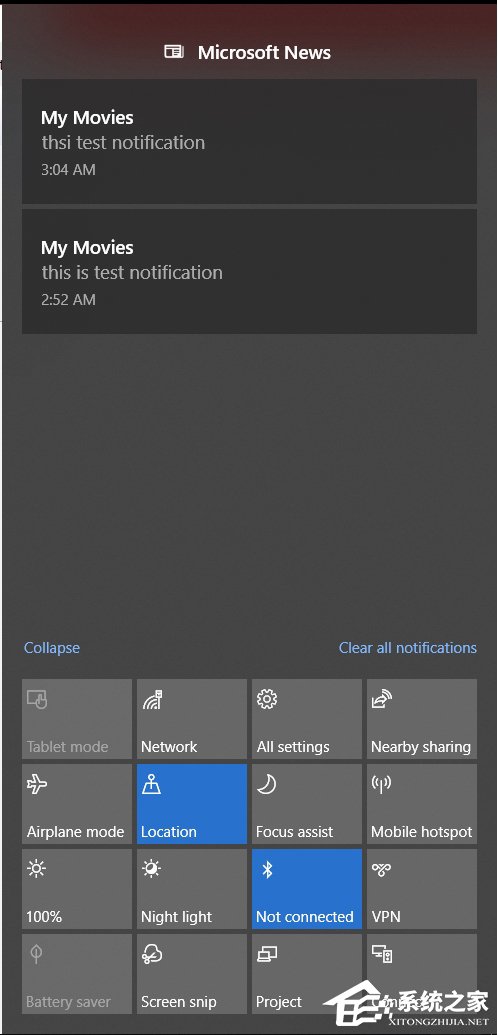Collapse the quick actions panel

(x=52, y=648)
